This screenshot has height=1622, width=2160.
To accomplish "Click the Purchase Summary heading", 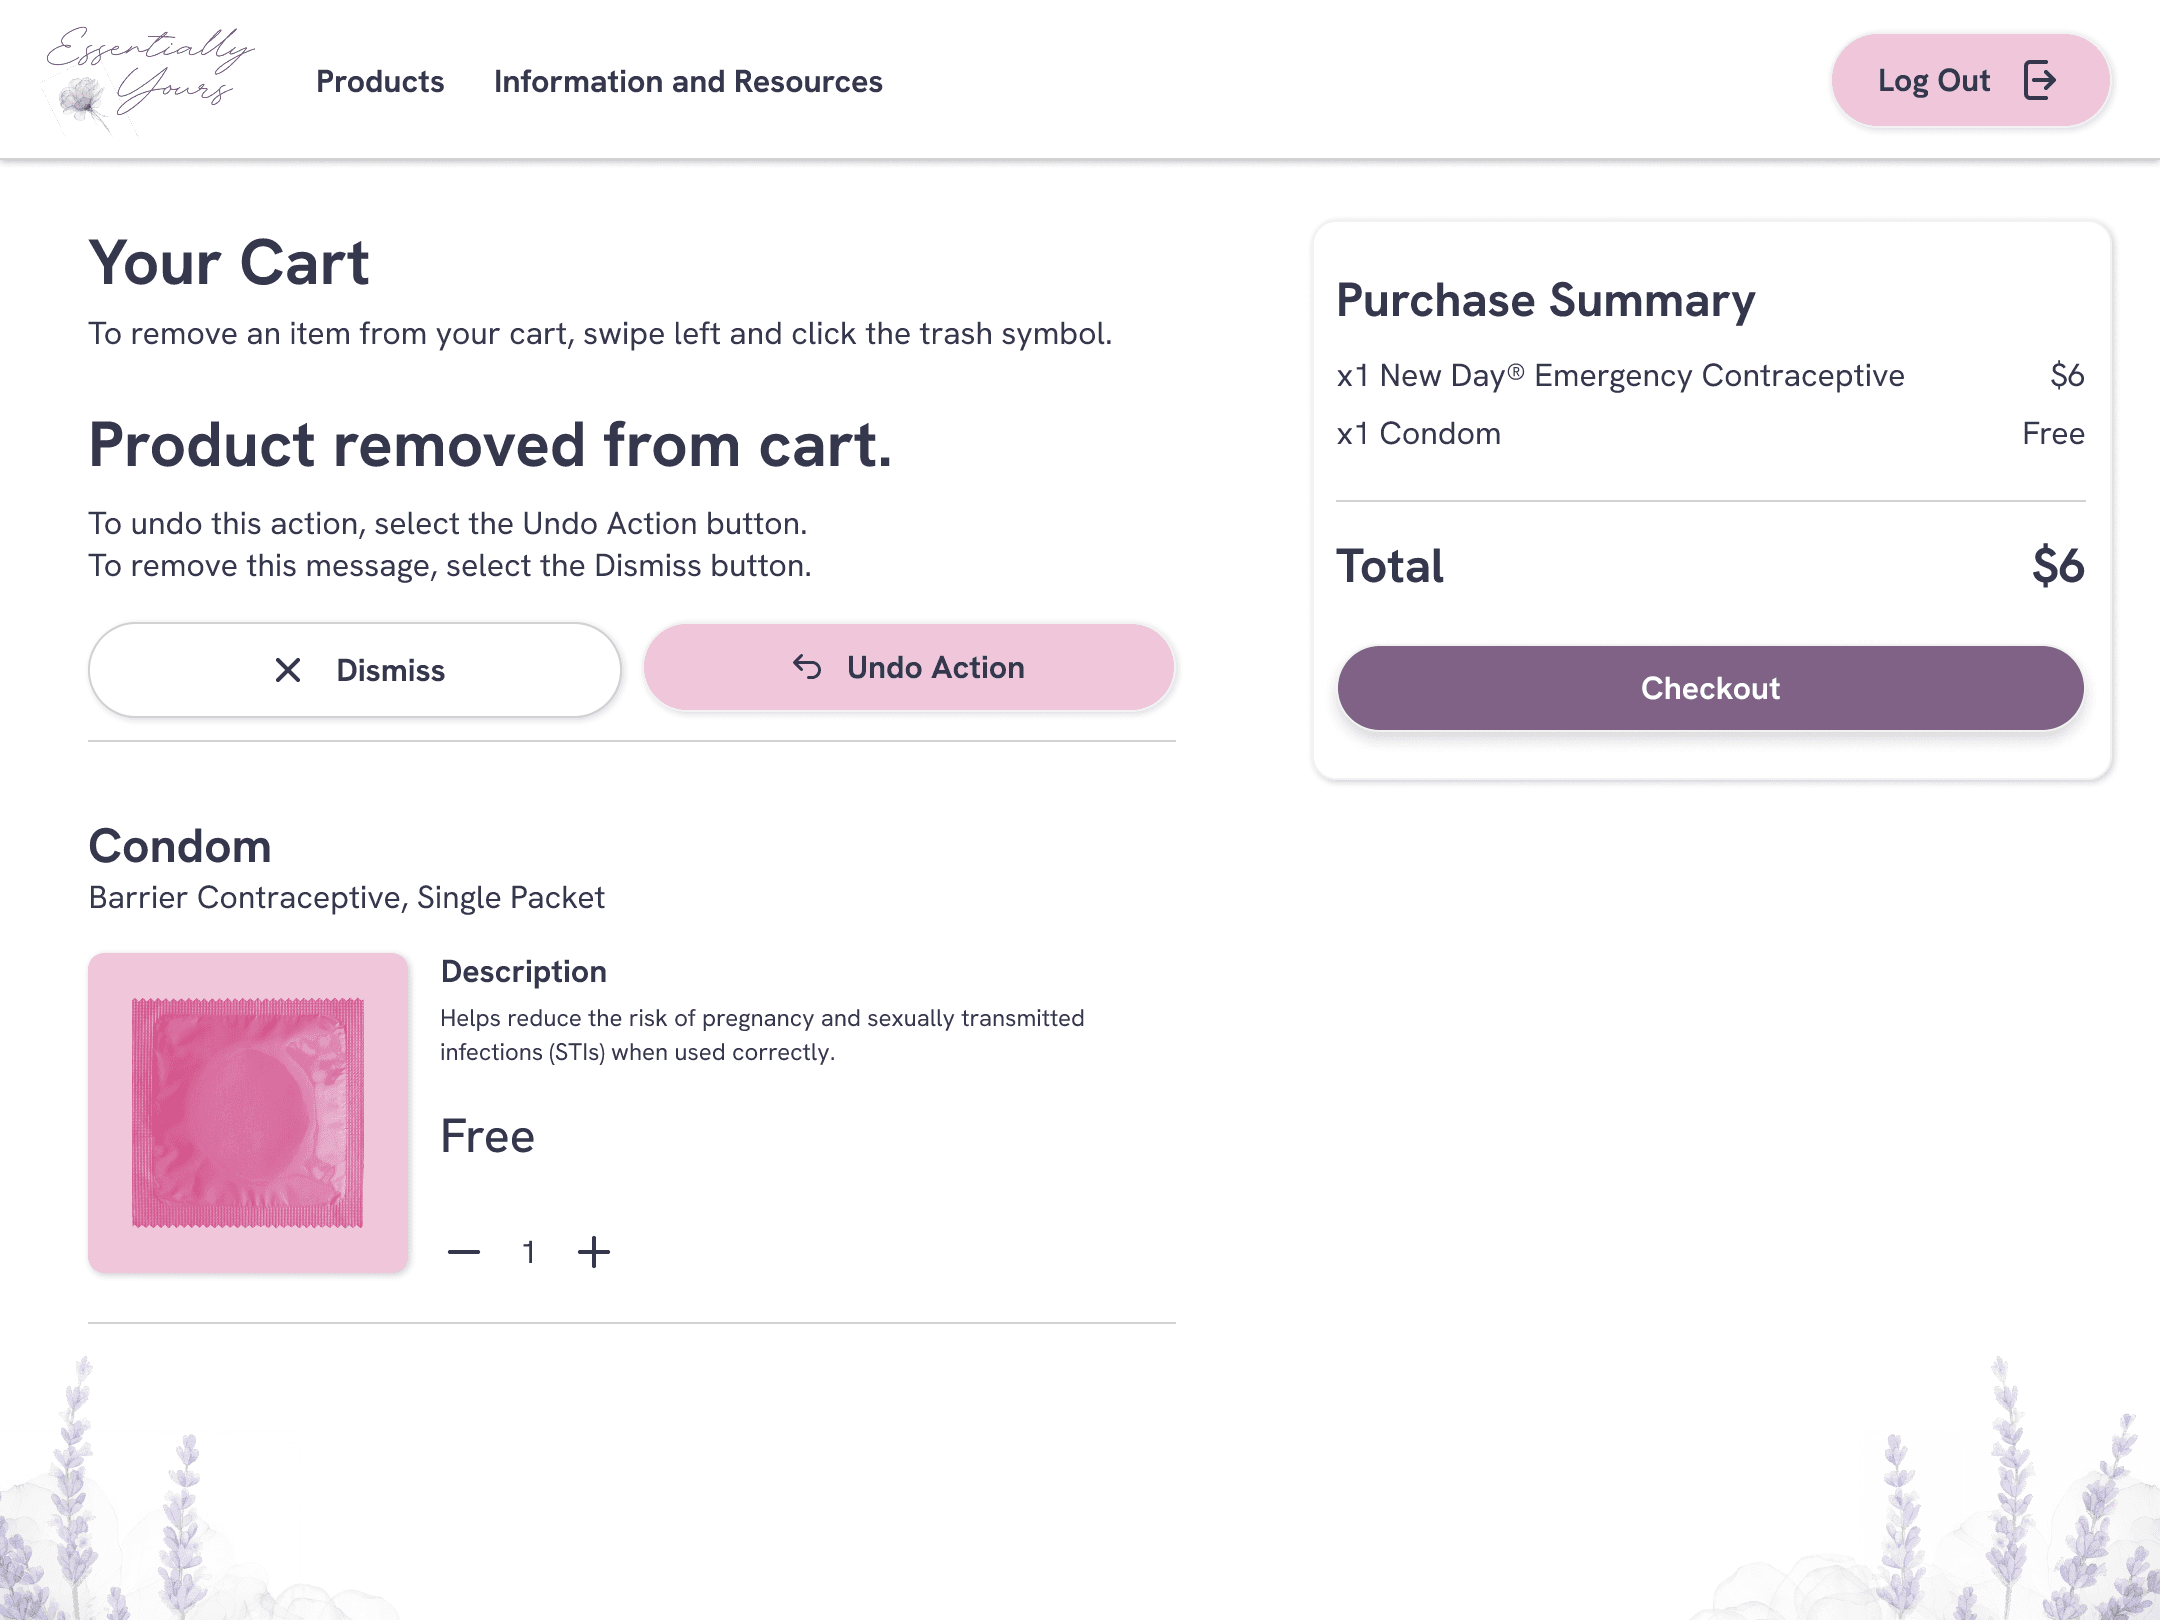I will [x=1546, y=300].
